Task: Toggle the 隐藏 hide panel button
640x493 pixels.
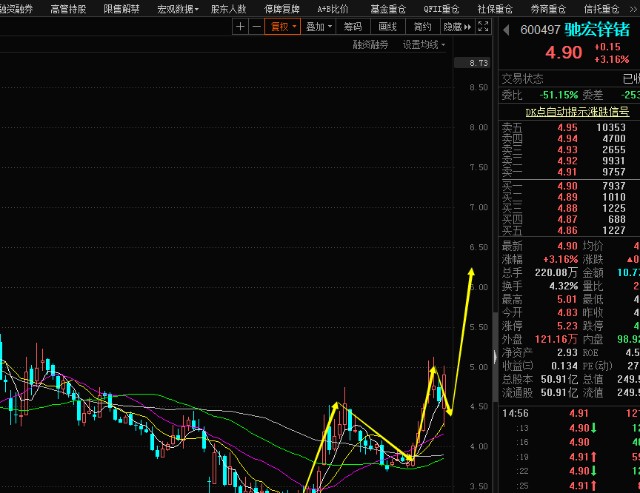Action: pos(455,27)
